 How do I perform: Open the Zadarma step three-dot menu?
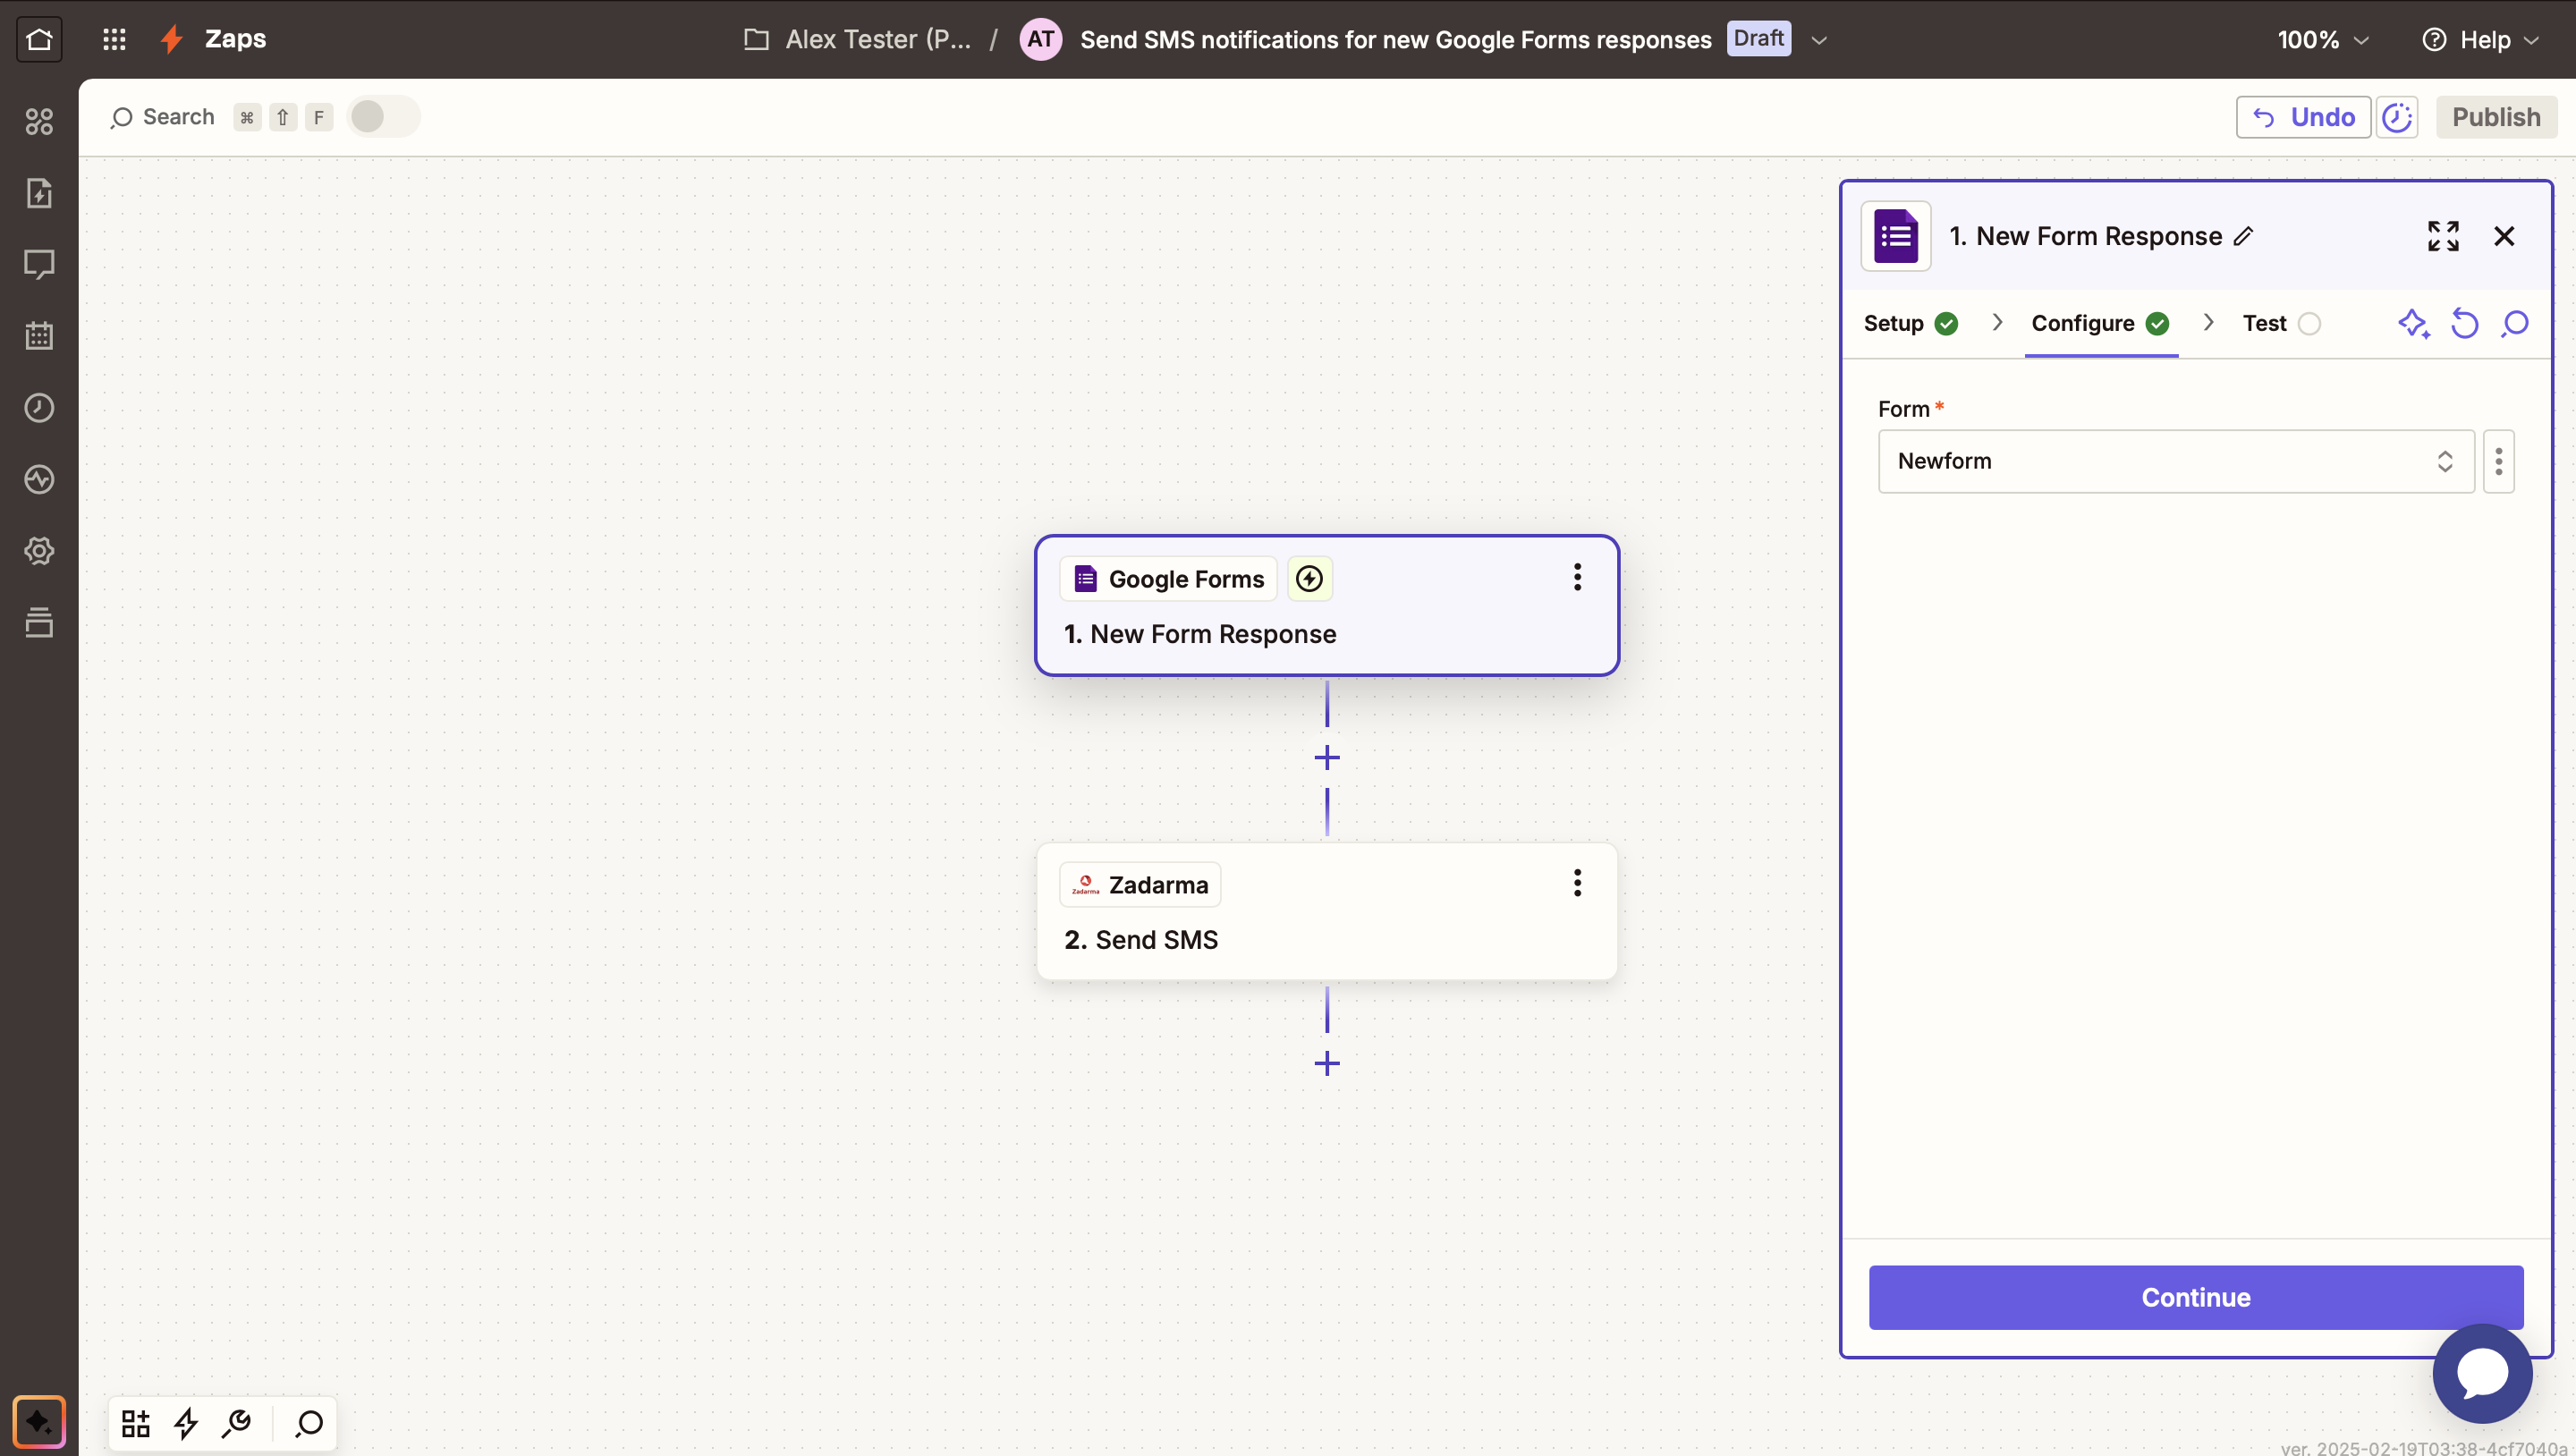[1577, 883]
